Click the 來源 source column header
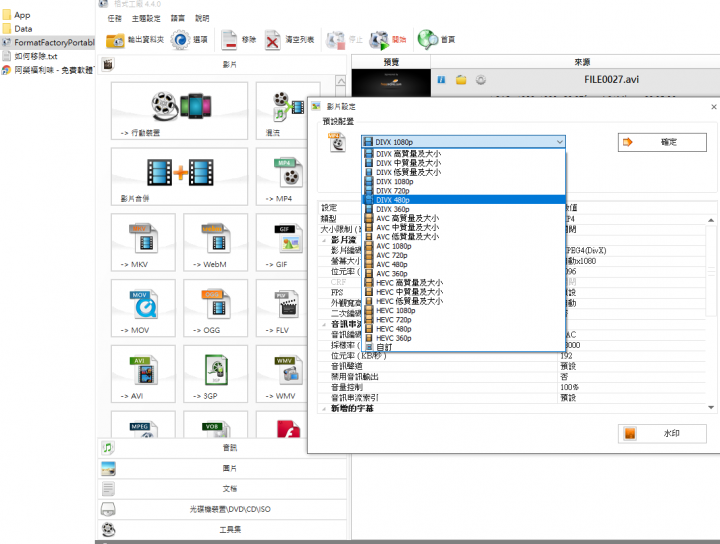 click(x=582, y=62)
